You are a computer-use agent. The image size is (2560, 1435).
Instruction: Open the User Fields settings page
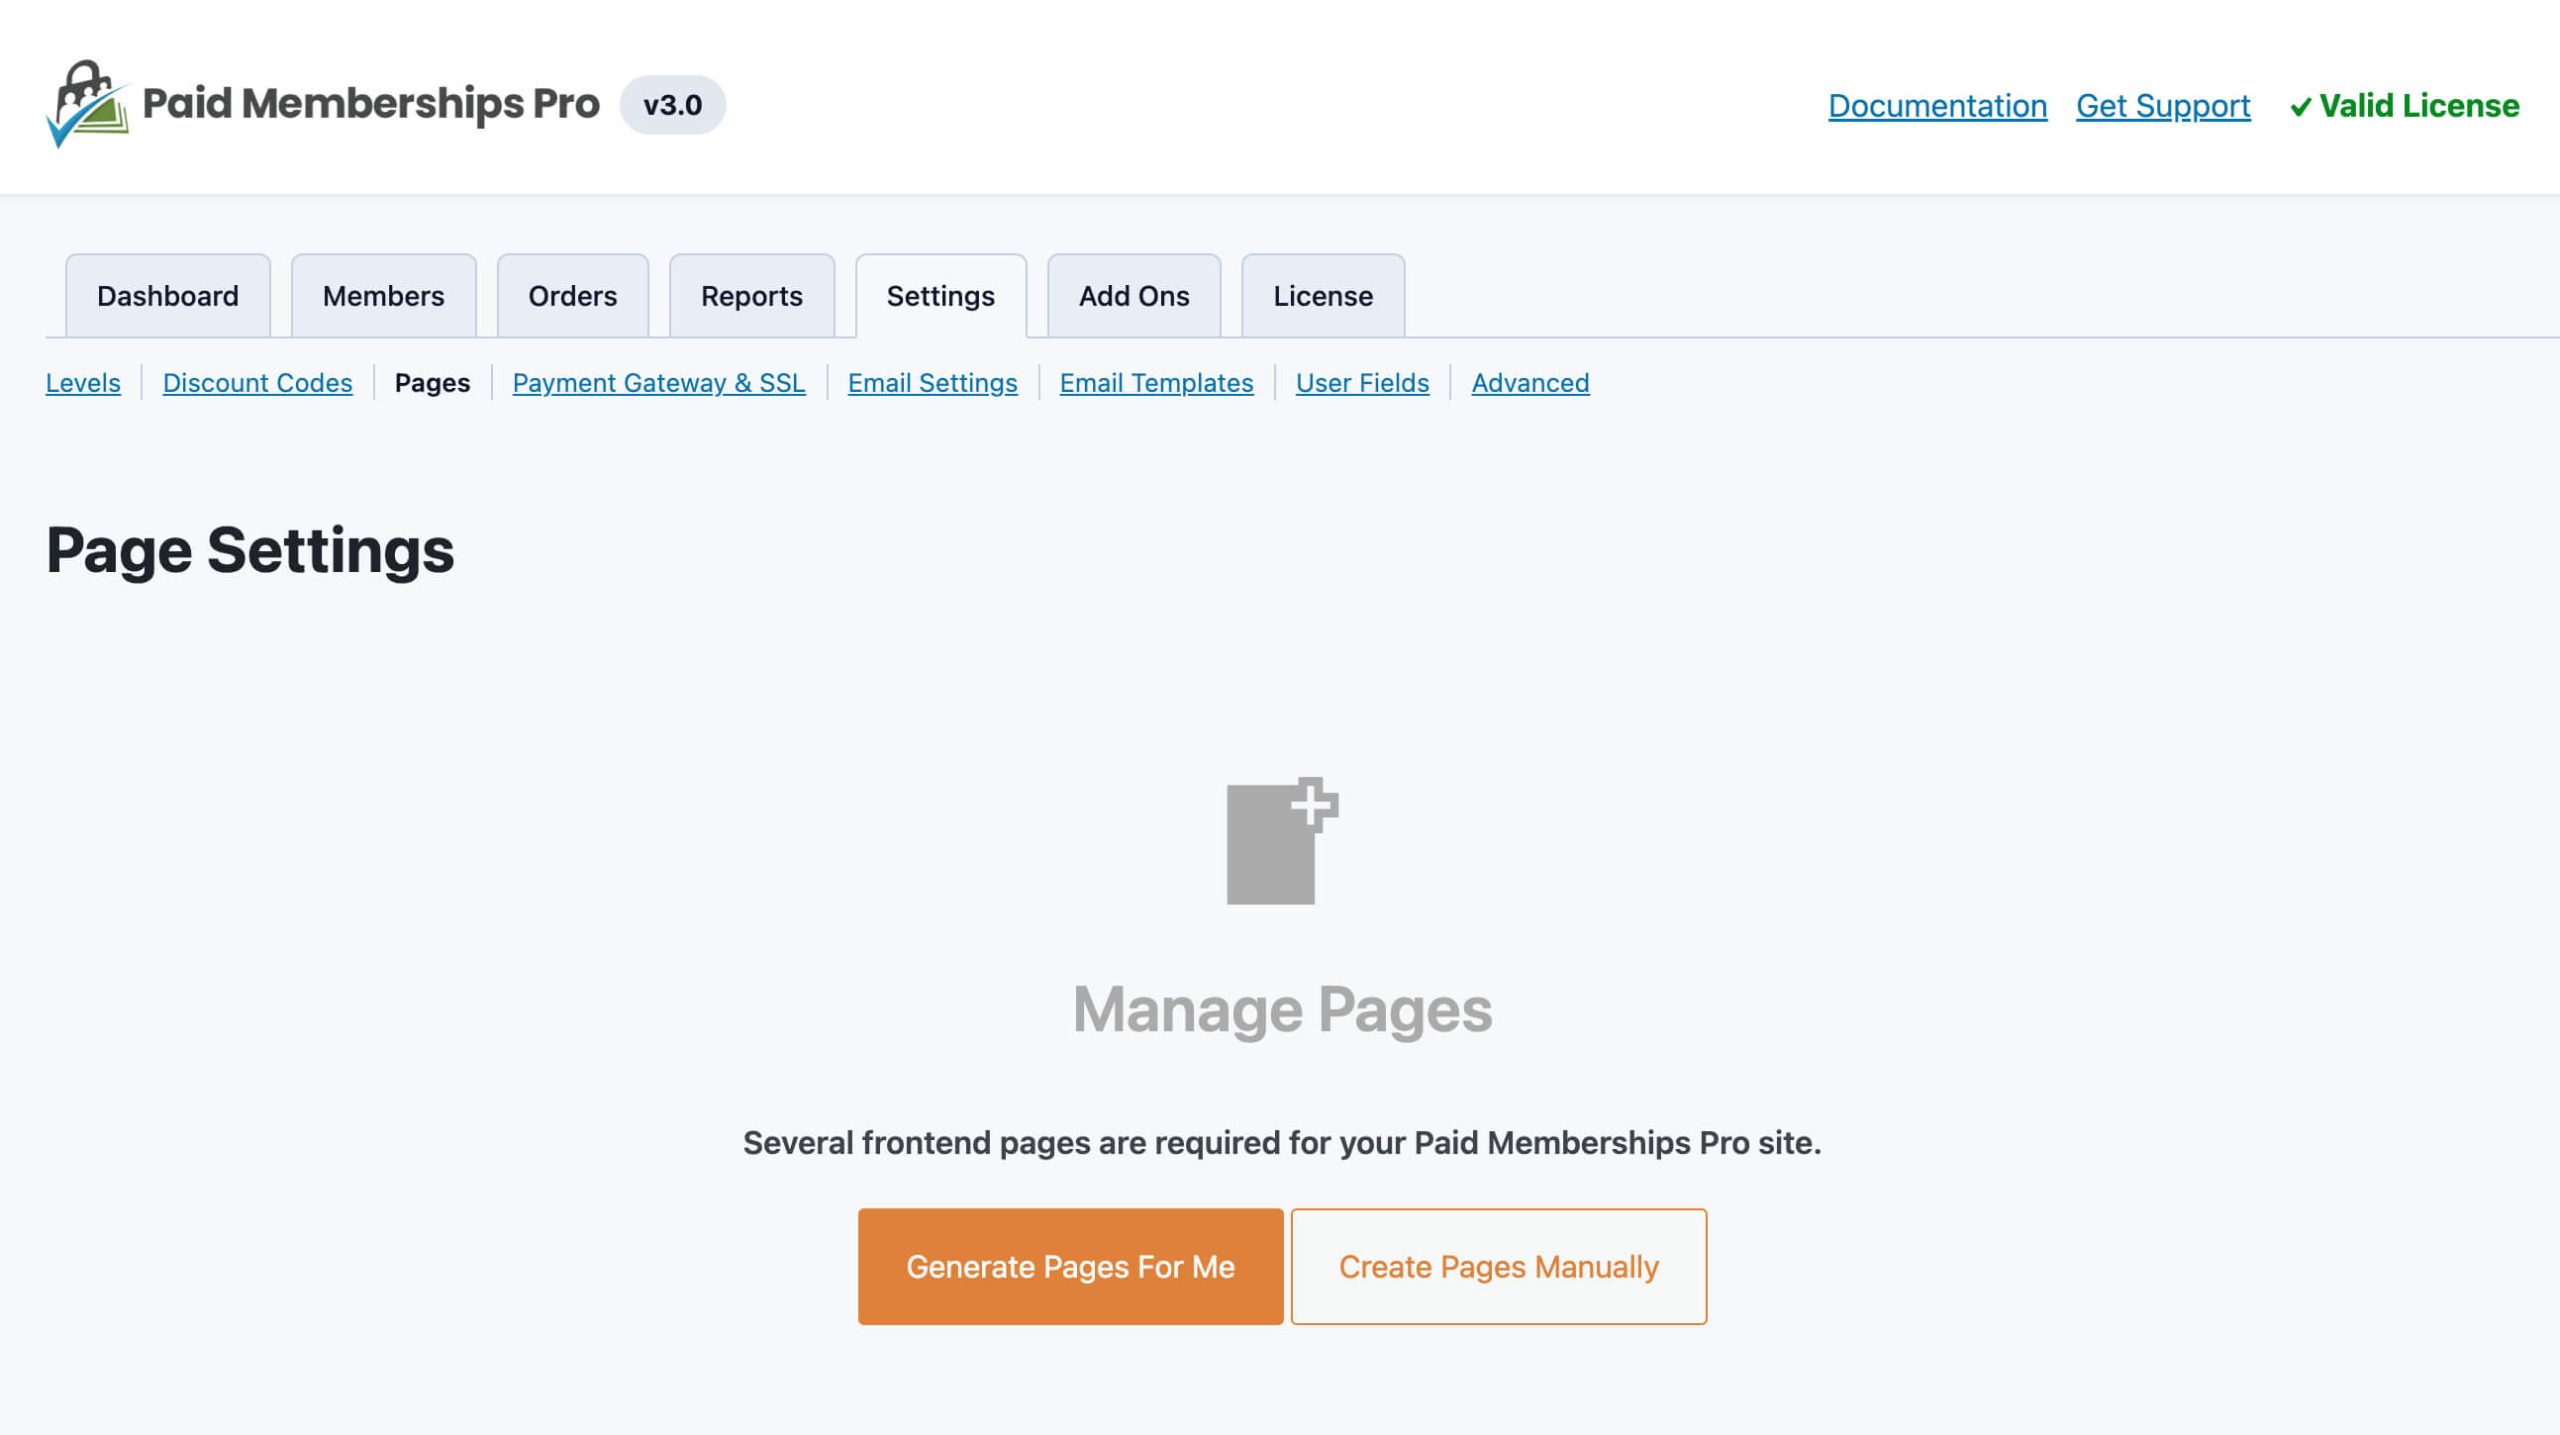coord(1361,382)
